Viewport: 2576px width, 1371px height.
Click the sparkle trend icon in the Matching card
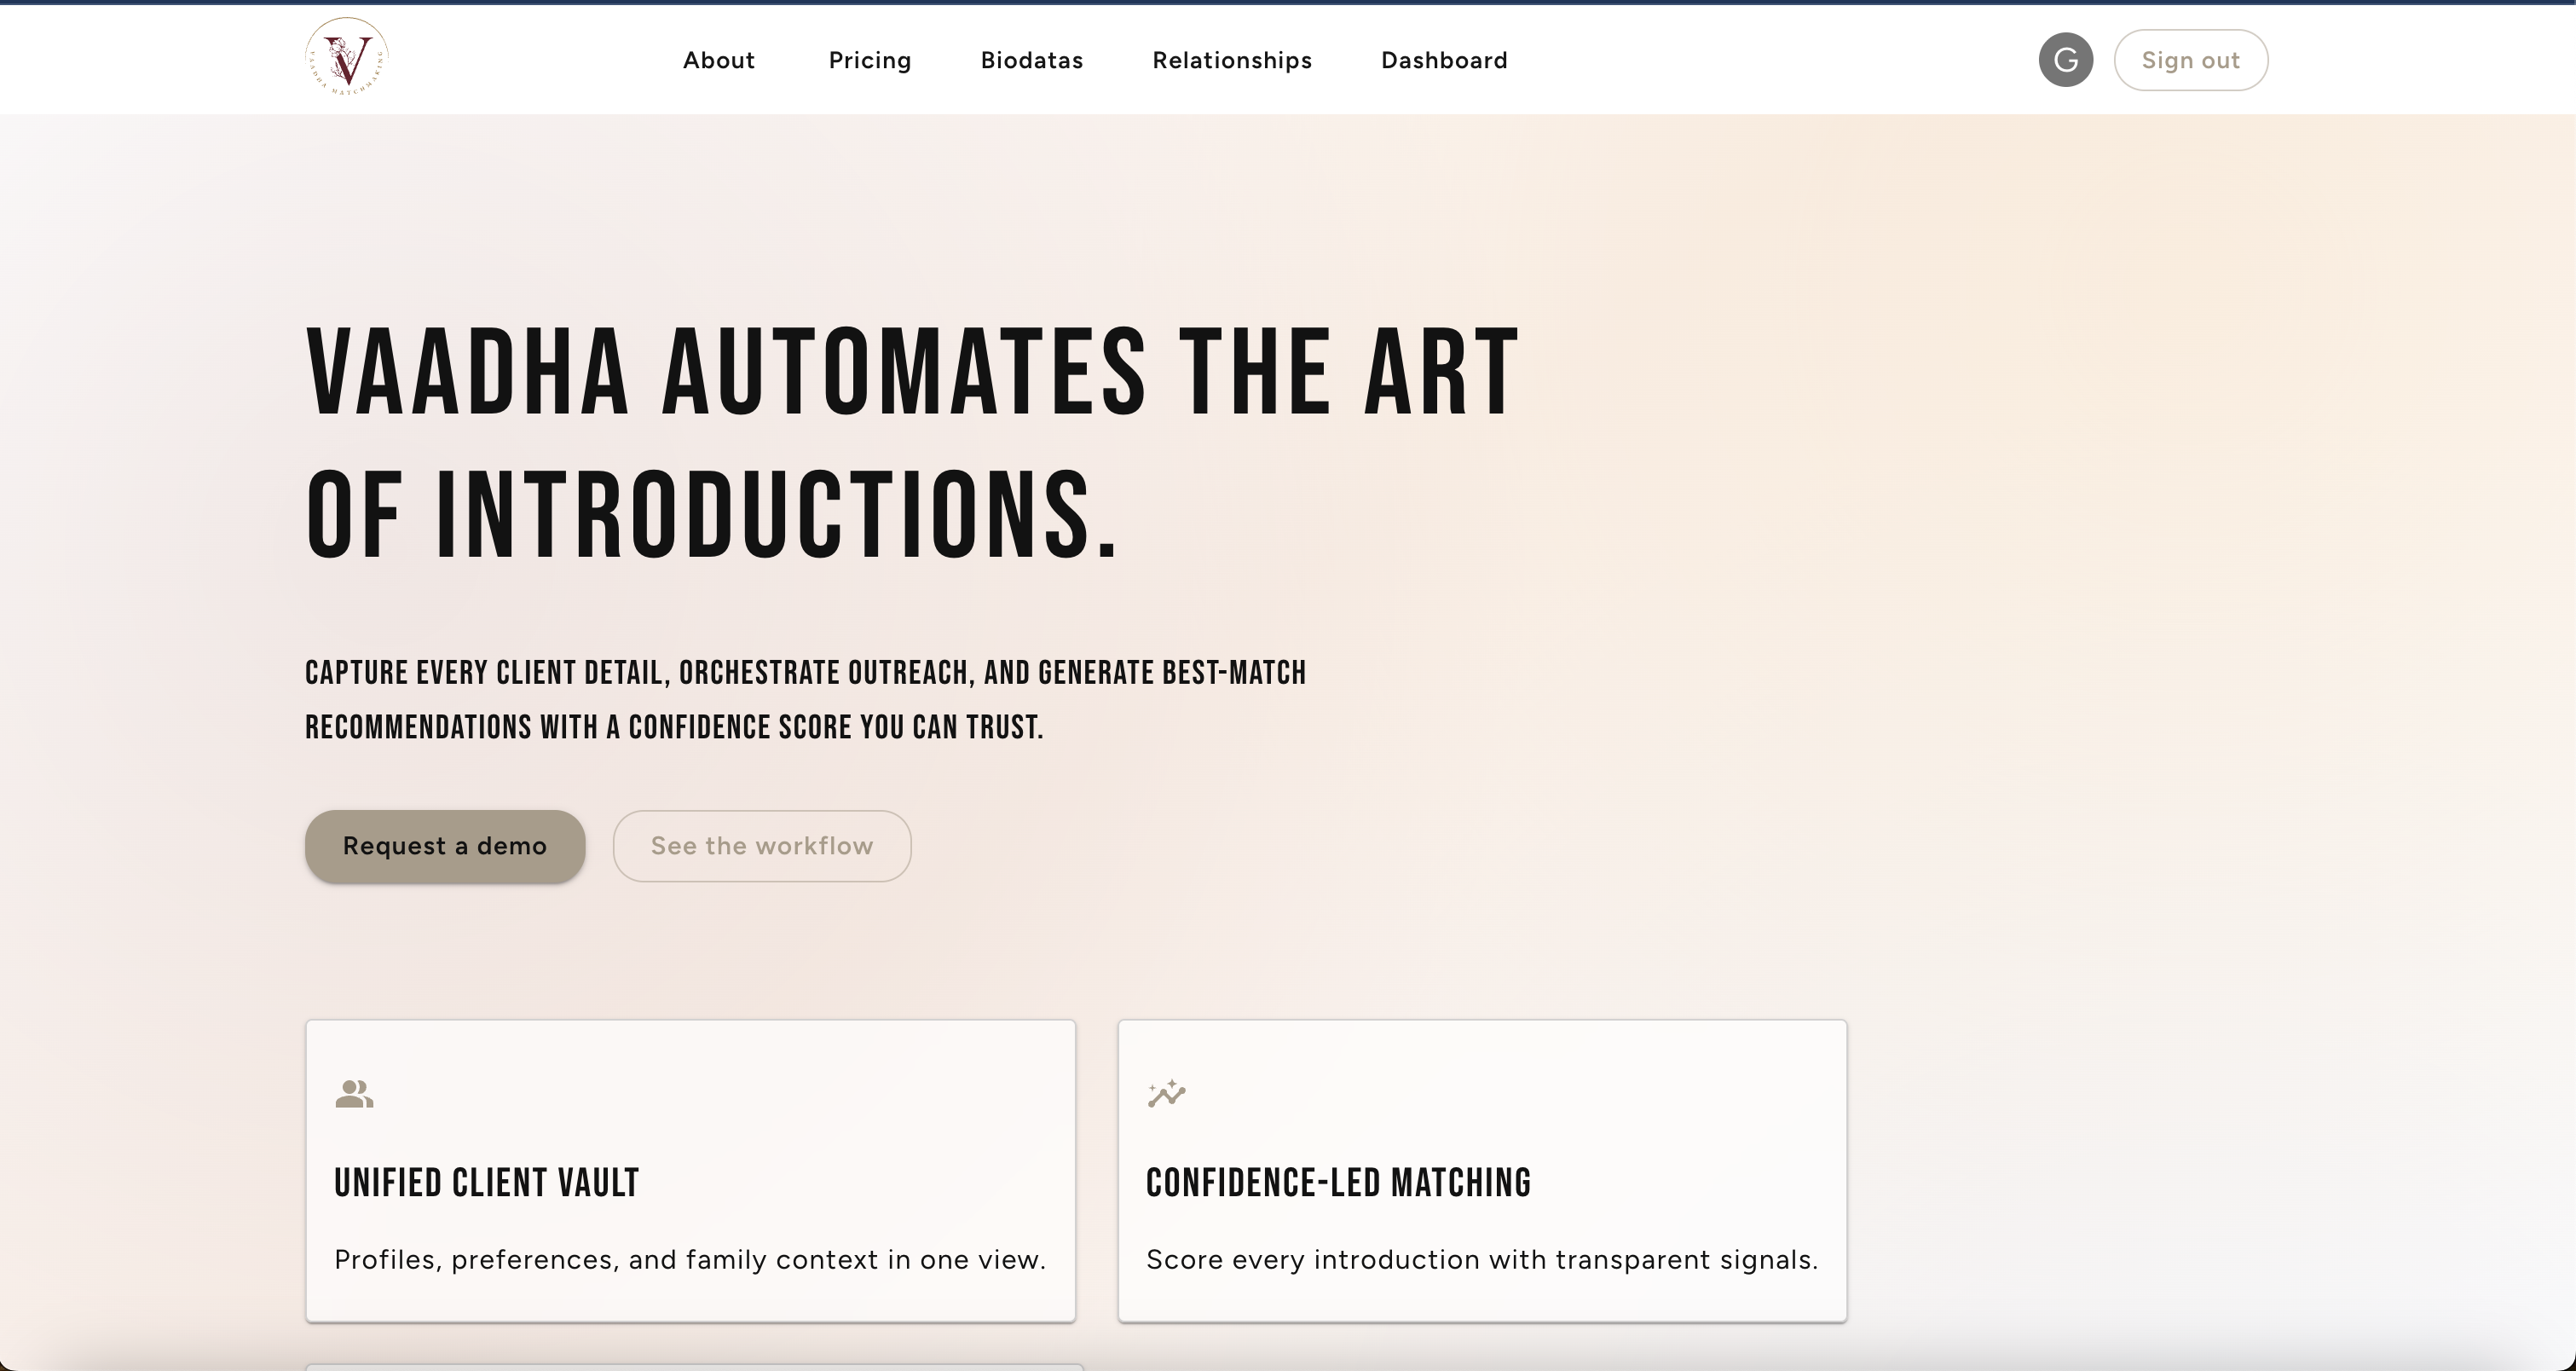pyautogui.click(x=1166, y=1093)
